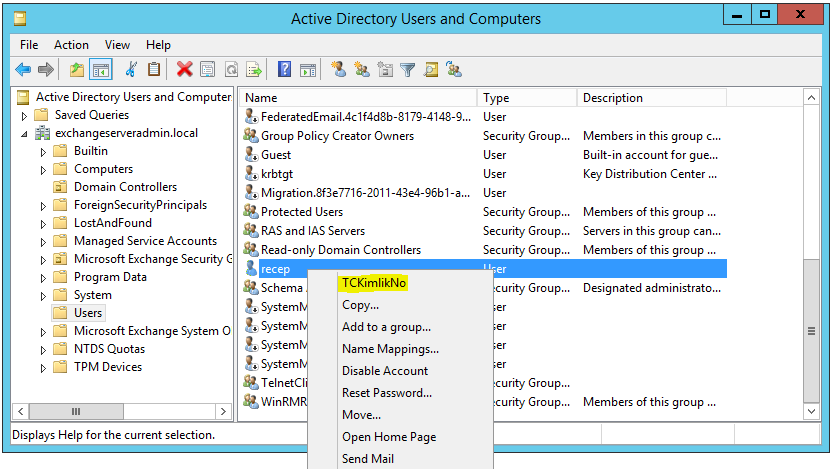Expand the System container
835x469 pixels.
(43, 296)
